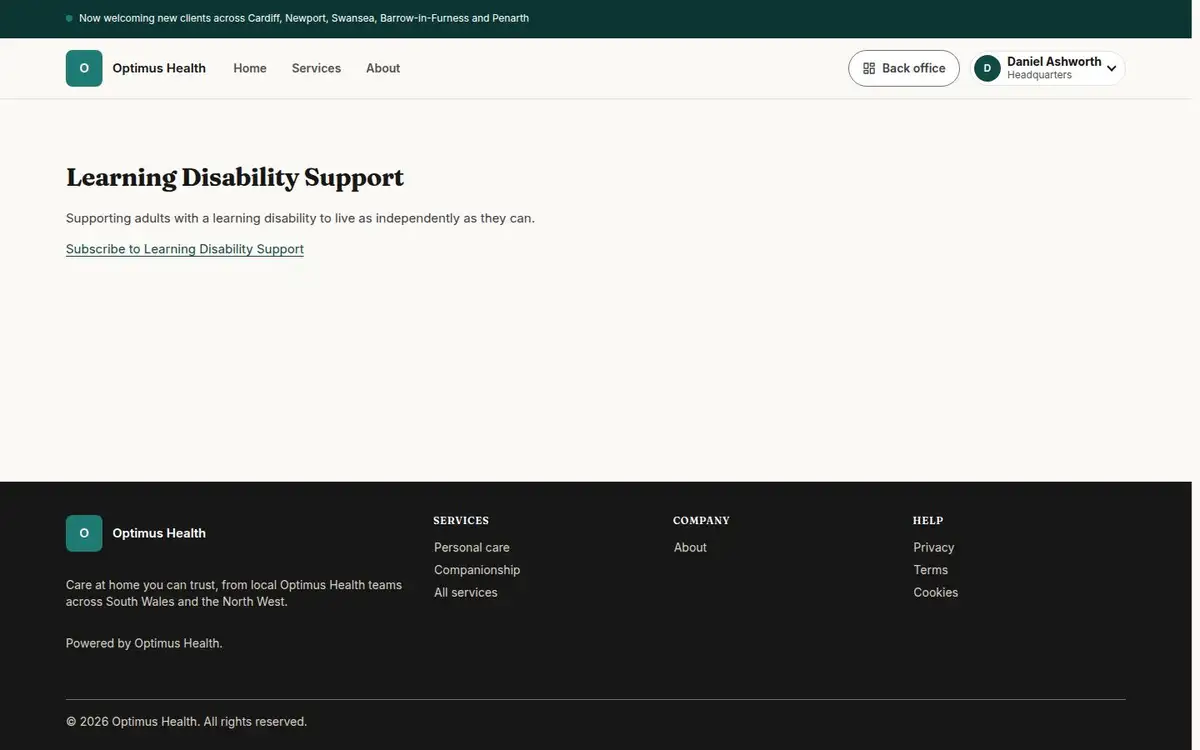Screen dimensions: 1200x750
Task: Click the 'Care at home you can trust' tagline
Action: point(234,593)
